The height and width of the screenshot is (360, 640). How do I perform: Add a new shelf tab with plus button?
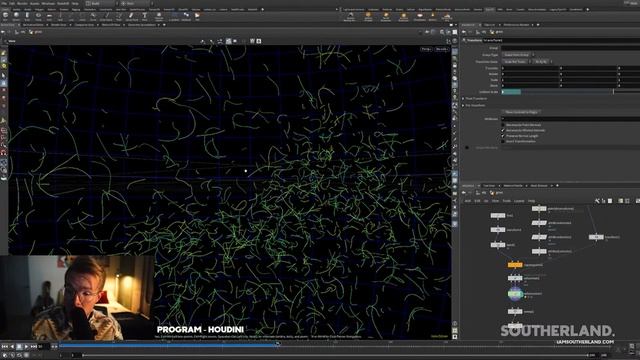[x=262, y=9]
